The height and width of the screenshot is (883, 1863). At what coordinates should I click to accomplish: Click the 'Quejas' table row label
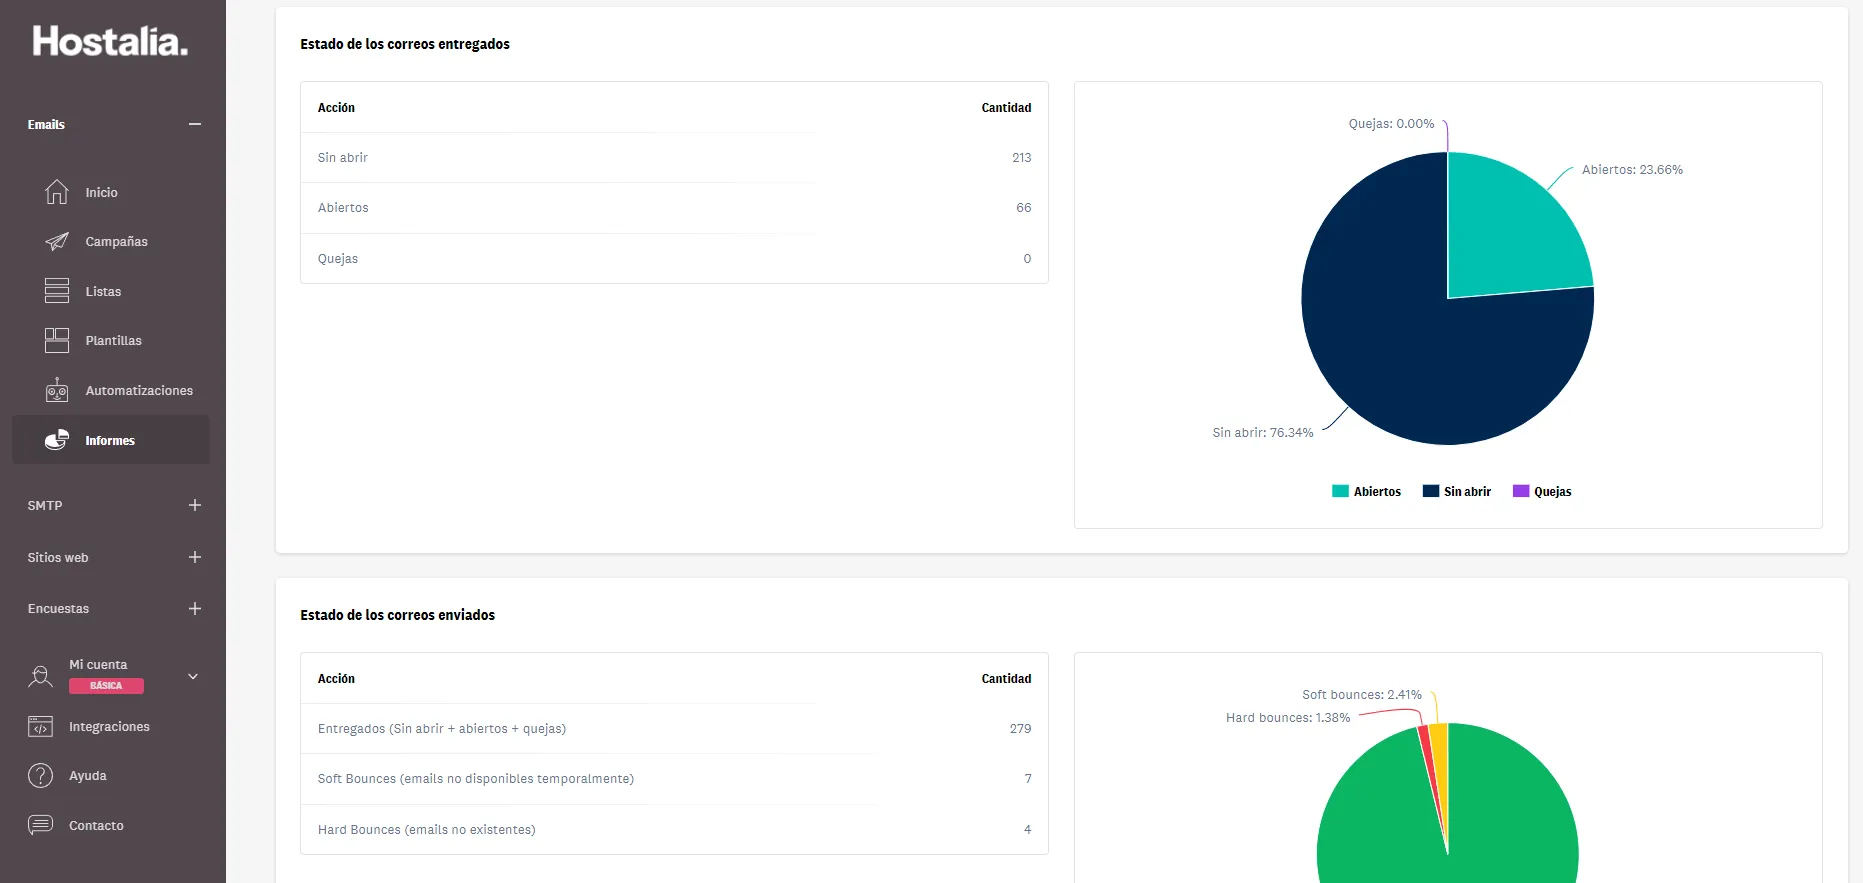point(338,259)
